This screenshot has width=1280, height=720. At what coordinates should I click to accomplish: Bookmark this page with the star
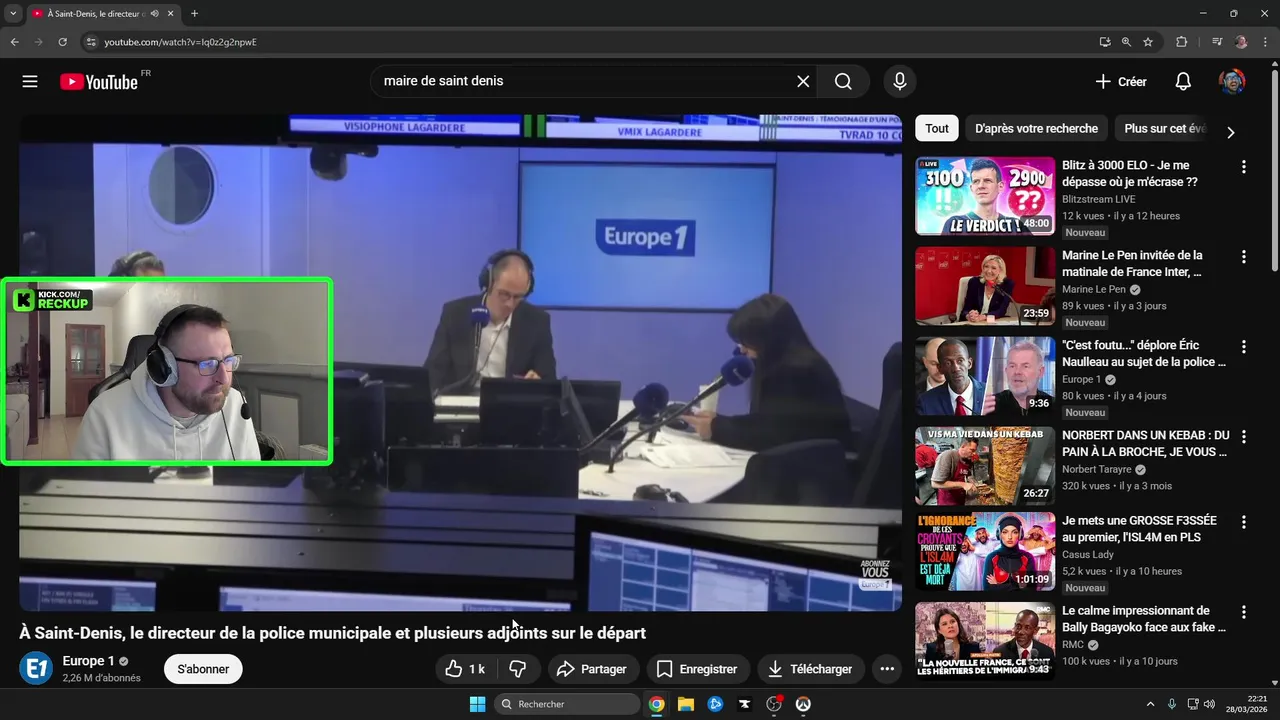(1148, 42)
